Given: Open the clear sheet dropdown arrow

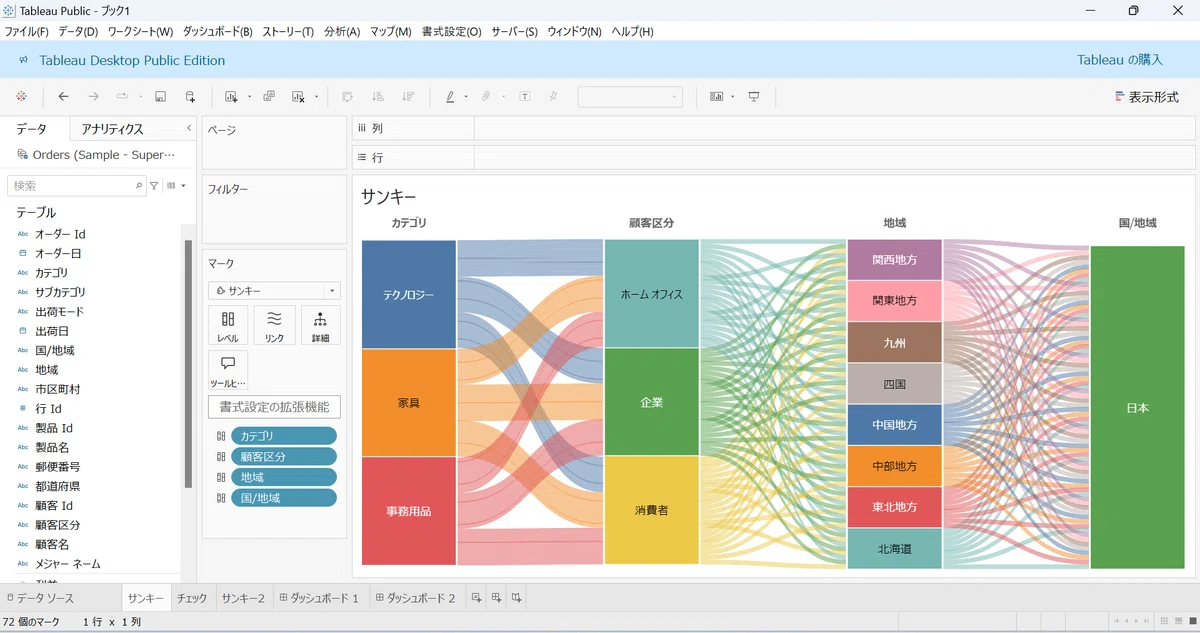Looking at the screenshot, I should (316, 98).
